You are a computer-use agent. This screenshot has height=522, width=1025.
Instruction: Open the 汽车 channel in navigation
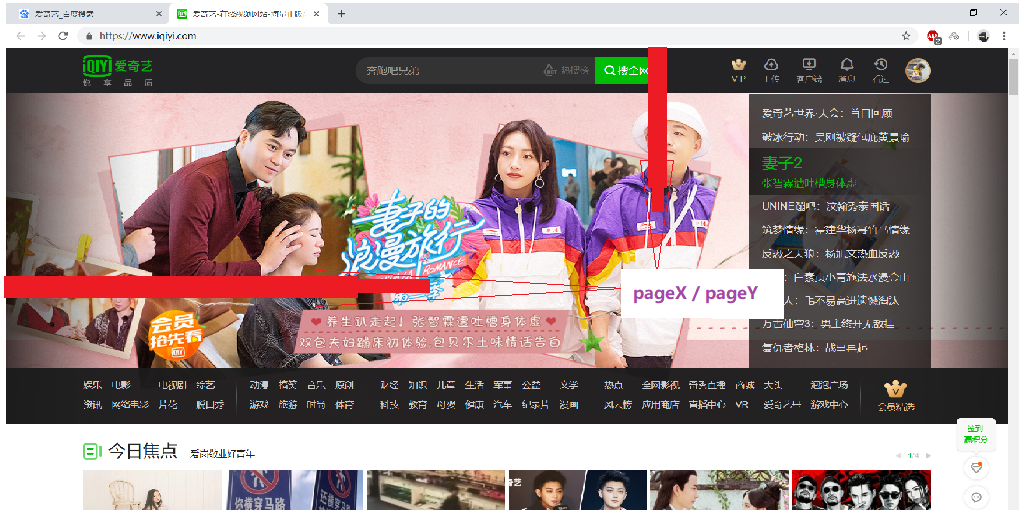point(502,405)
